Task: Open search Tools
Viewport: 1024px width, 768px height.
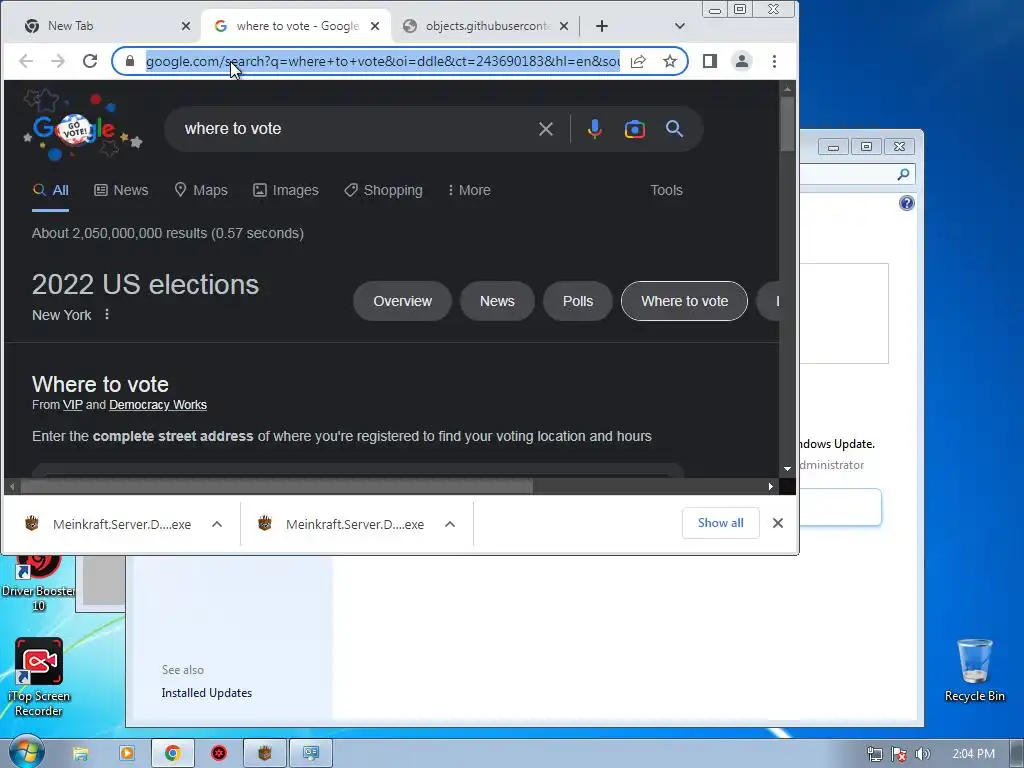Action: [666, 190]
